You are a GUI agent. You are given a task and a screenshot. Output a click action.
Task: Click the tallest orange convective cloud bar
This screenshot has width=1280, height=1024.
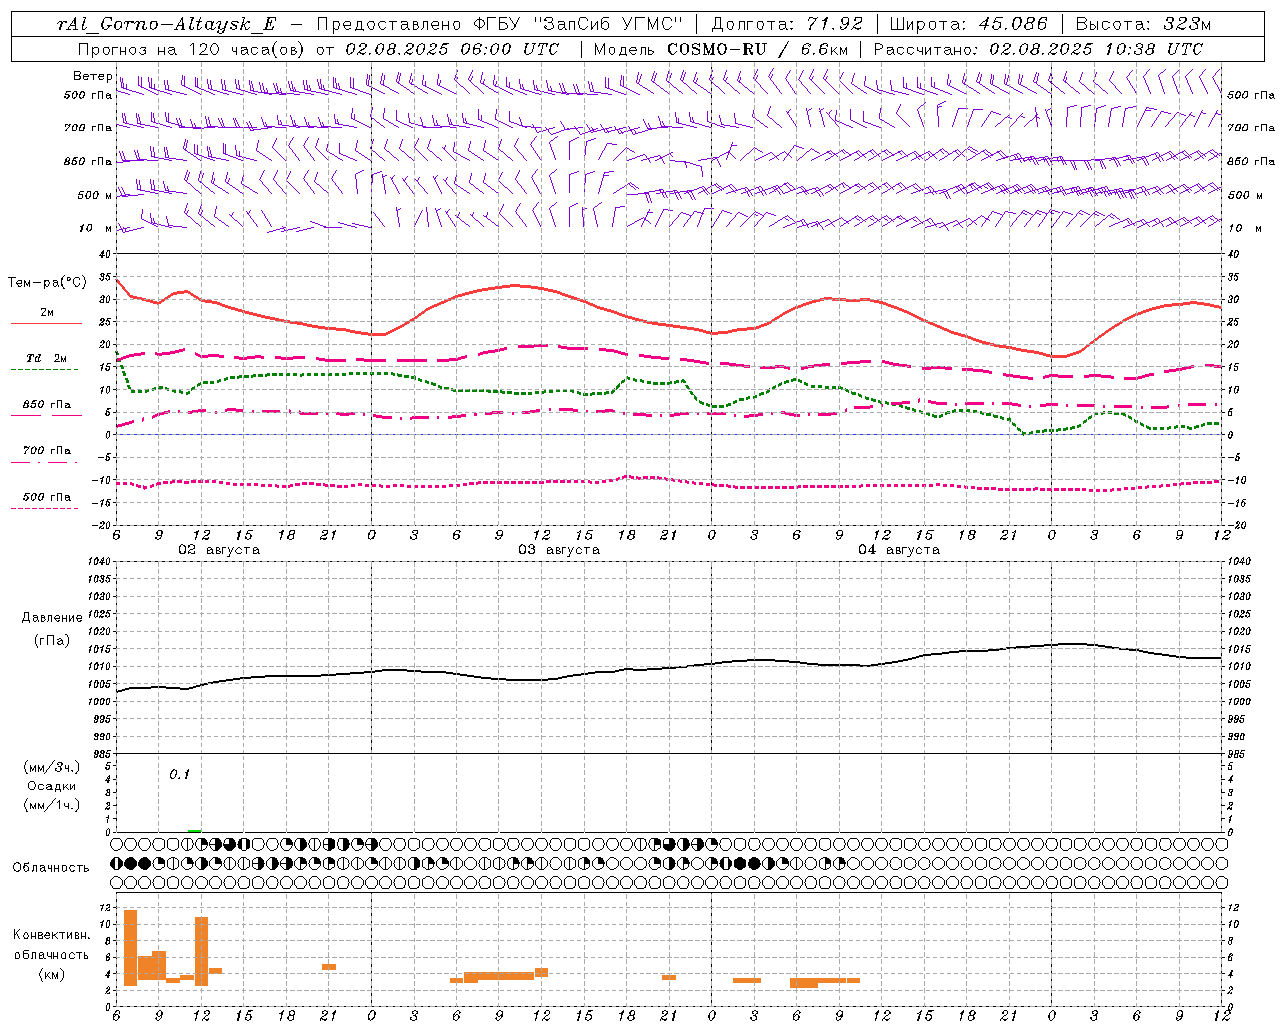(130, 948)
